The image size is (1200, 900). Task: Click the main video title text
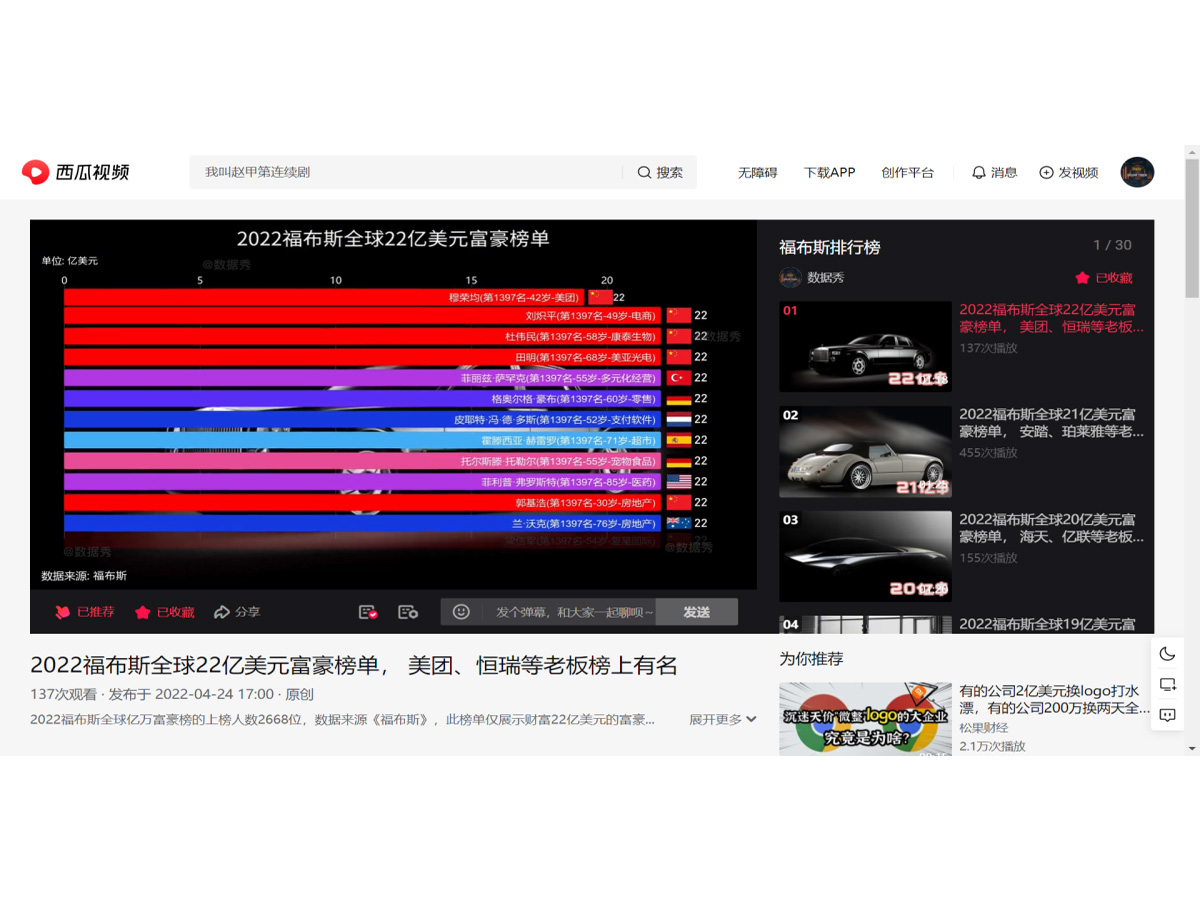(354, 665)
